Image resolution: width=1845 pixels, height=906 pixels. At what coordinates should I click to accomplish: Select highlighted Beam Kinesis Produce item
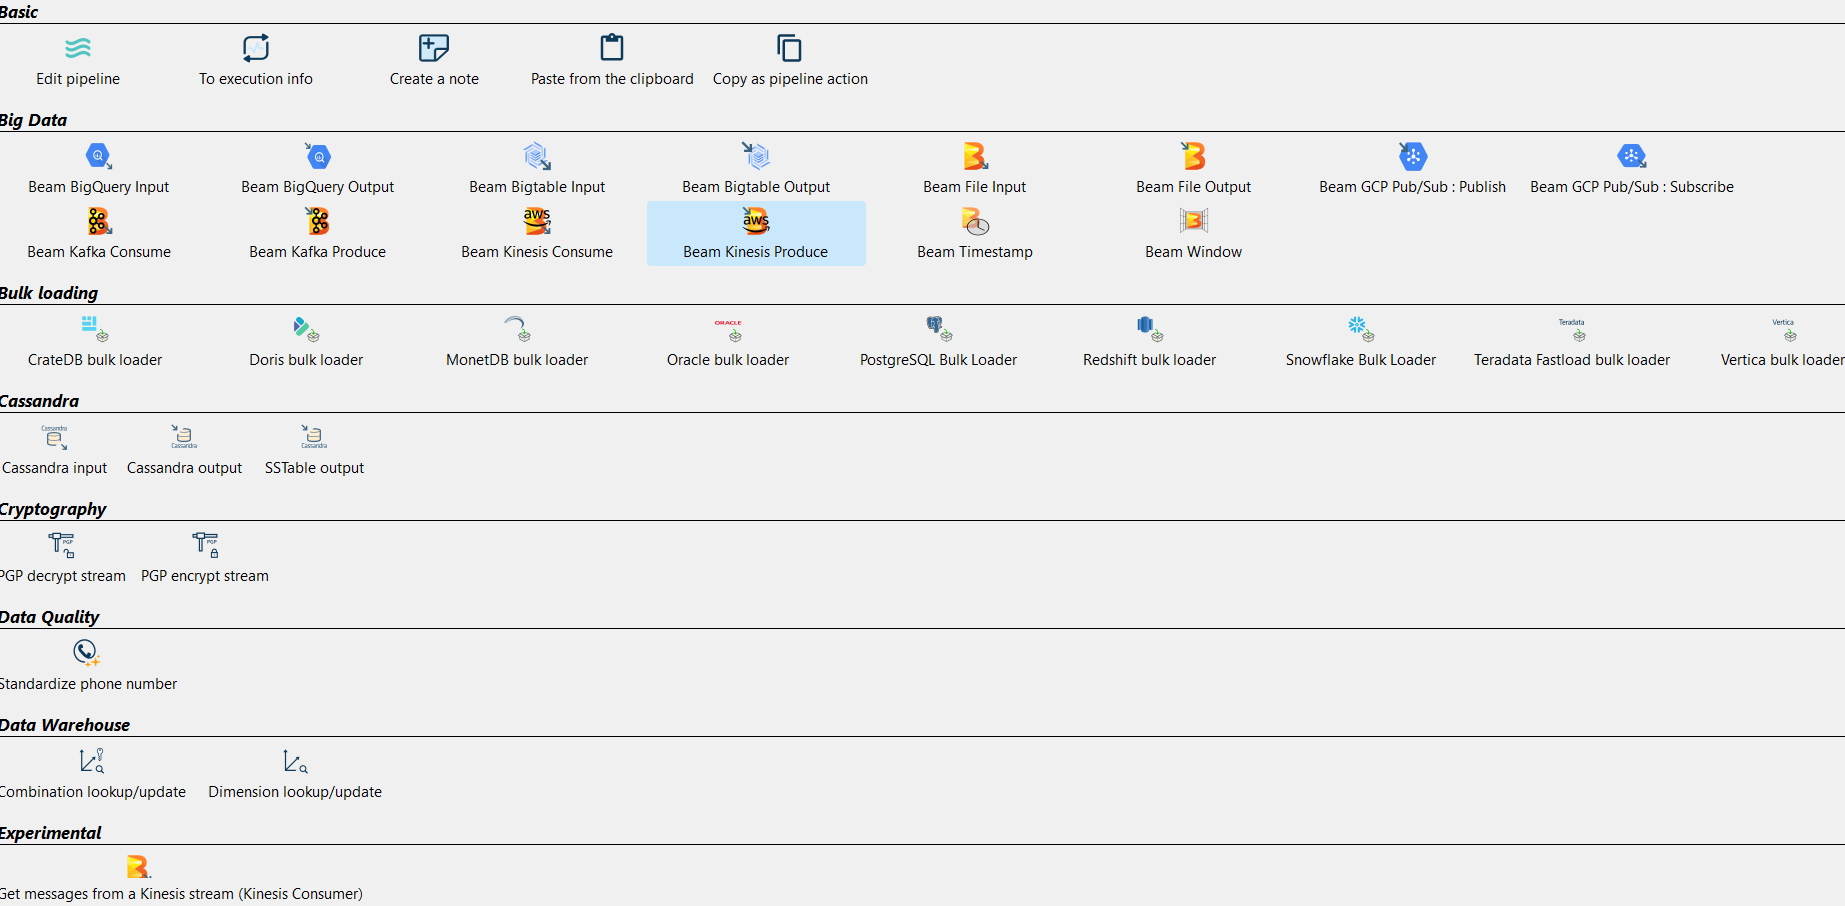(x=756, y=234)
